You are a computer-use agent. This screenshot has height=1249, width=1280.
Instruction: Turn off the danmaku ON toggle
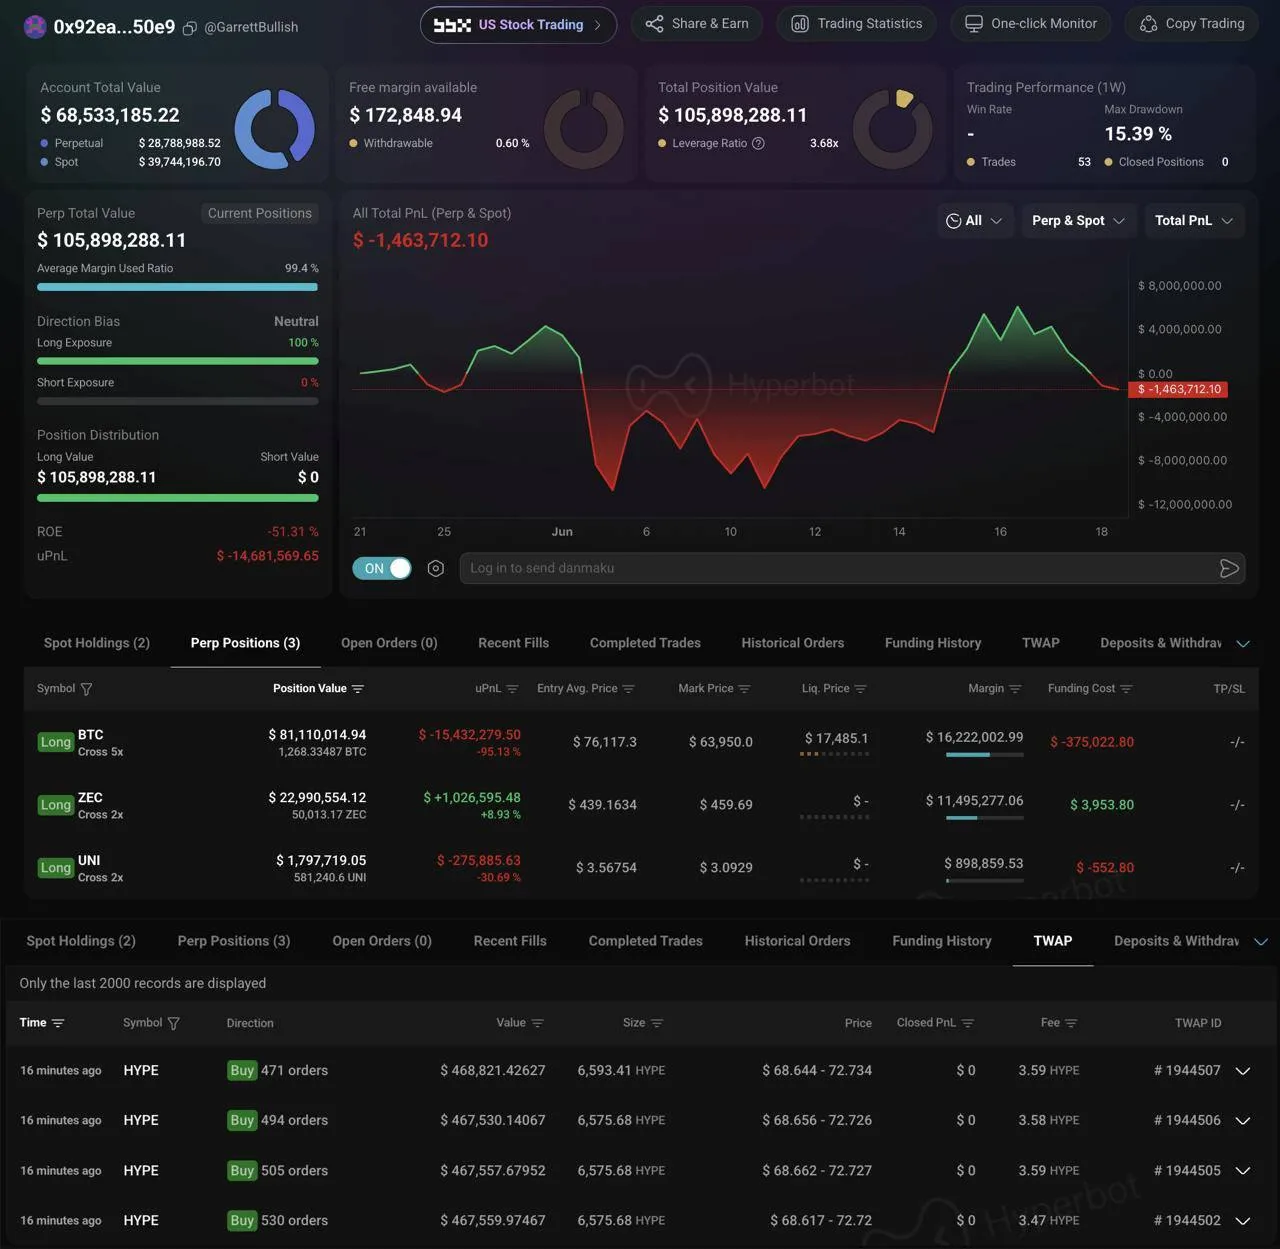click(382, 568)
